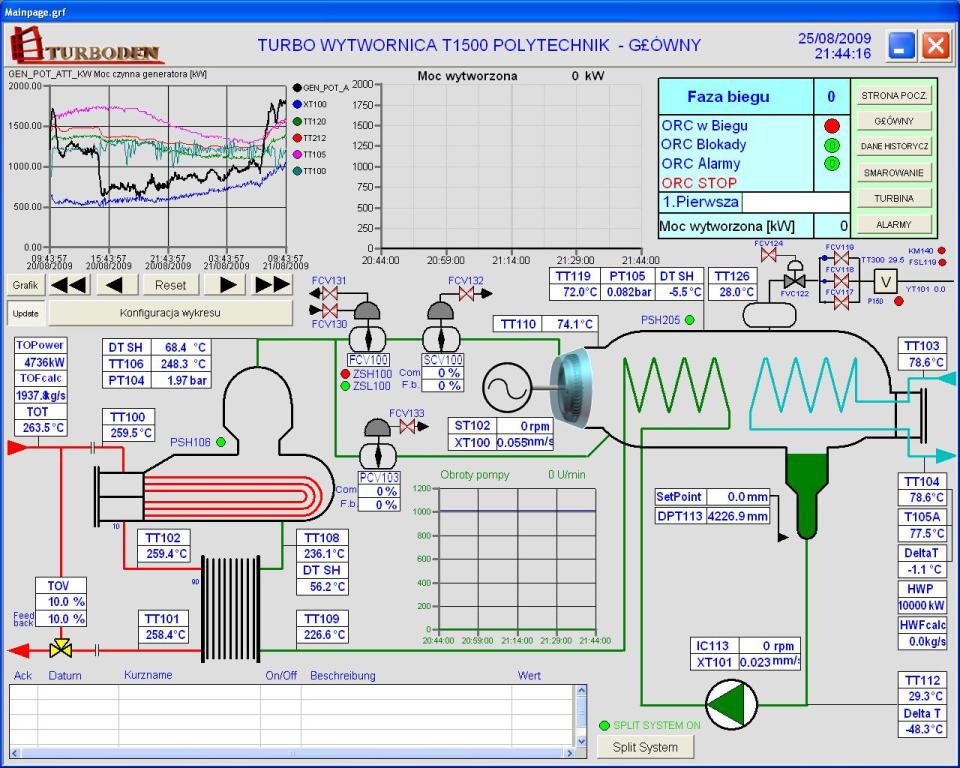Click the alarm list scroll-down arrow
Screen dimensions: 960x768
click(x=581, y=741)
